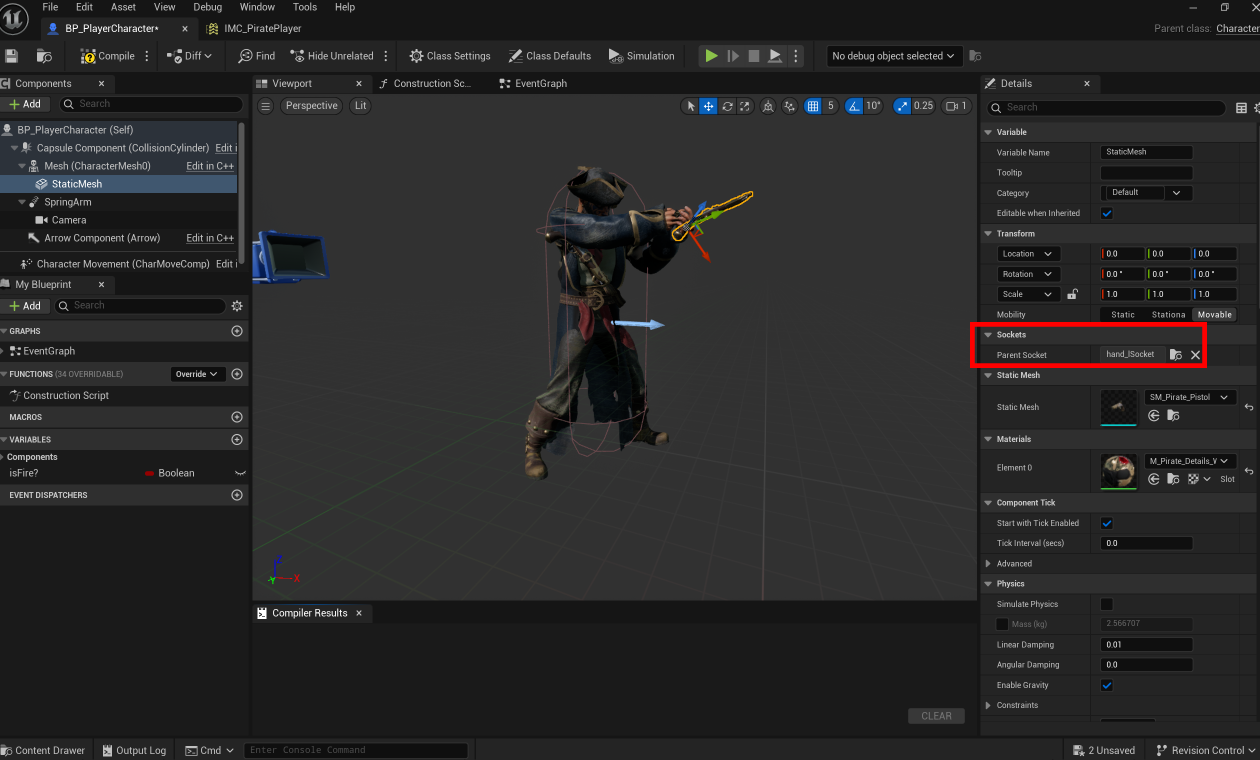Screen dimensions: 1260x760
Task: Activate the rotate gizmo tool
Action: pyautogui.click(x=727, y=106)
